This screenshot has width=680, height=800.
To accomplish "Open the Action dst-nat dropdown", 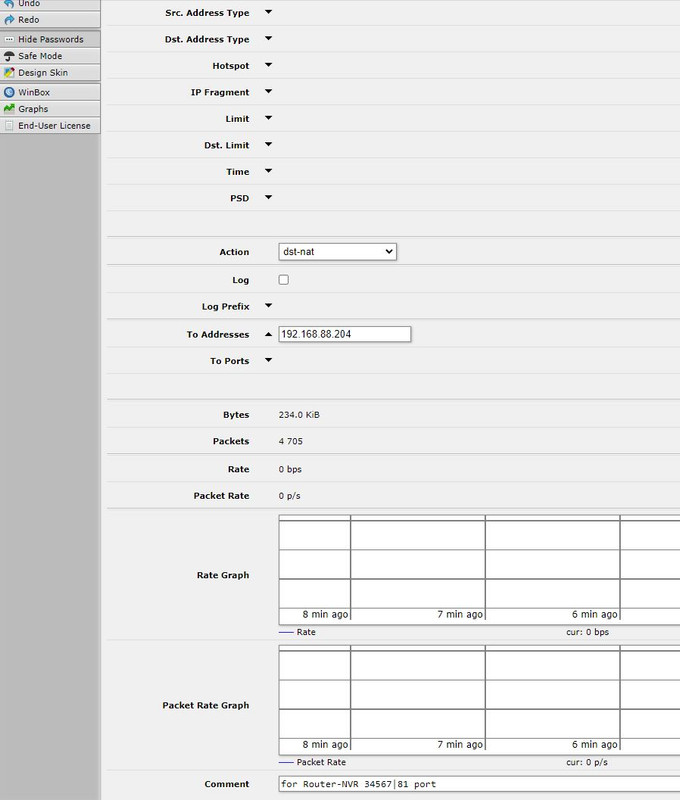I will click(x=337, y=252).
